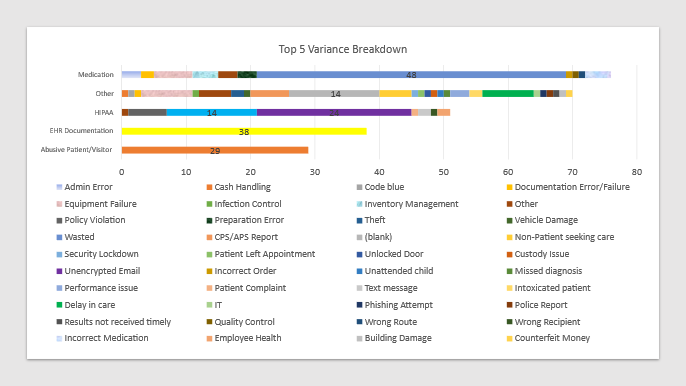Click the Admin Error legend item
This screenshot has height=386, width=686.
84,187
